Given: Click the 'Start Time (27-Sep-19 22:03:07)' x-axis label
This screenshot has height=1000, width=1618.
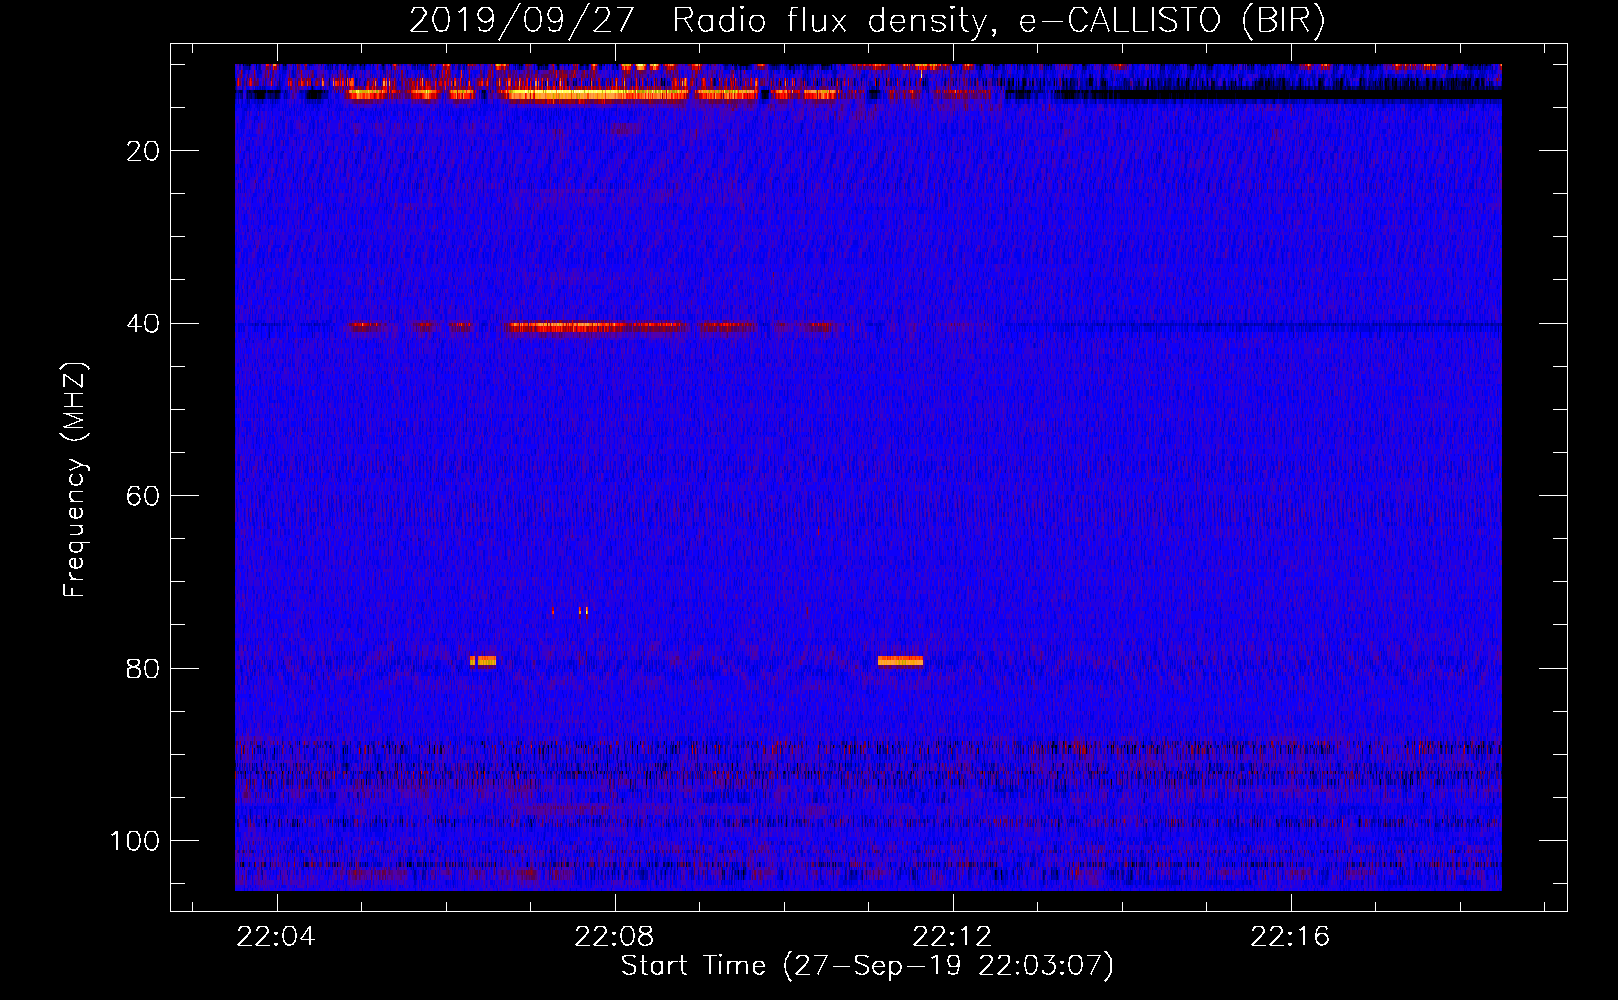Looking at the screenshot, I should [867, 966].
